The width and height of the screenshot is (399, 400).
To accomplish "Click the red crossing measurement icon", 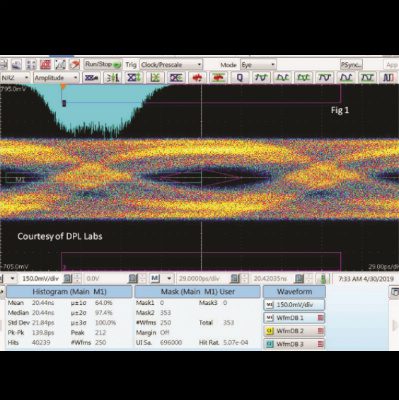I will [x=197, y=78].
